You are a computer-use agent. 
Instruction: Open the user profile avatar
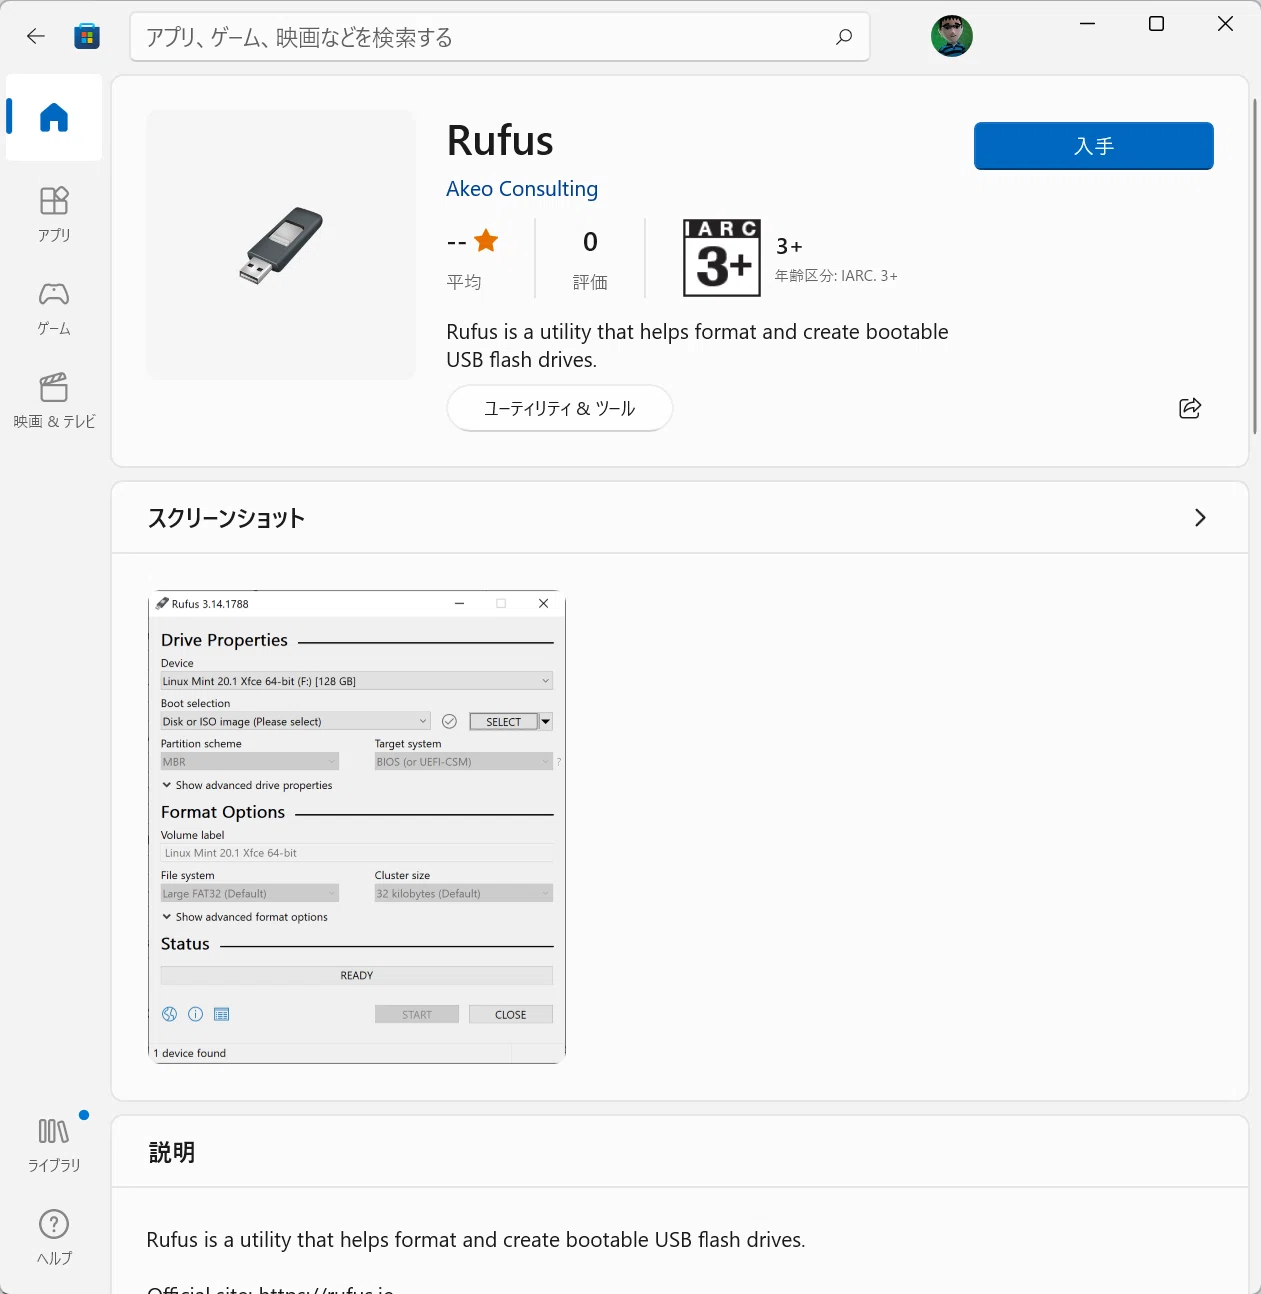(x=951, y=36)
